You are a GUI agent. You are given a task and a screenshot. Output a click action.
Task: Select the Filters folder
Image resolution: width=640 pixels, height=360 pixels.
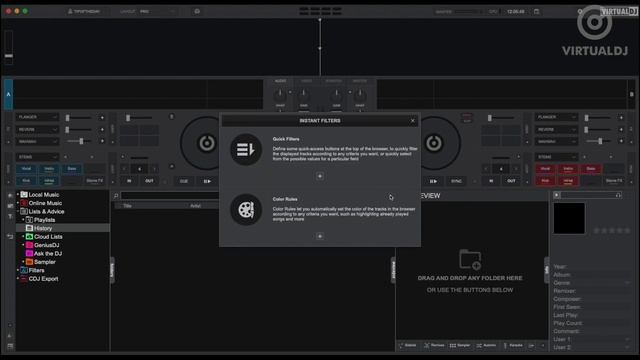(x=36, y=270)
